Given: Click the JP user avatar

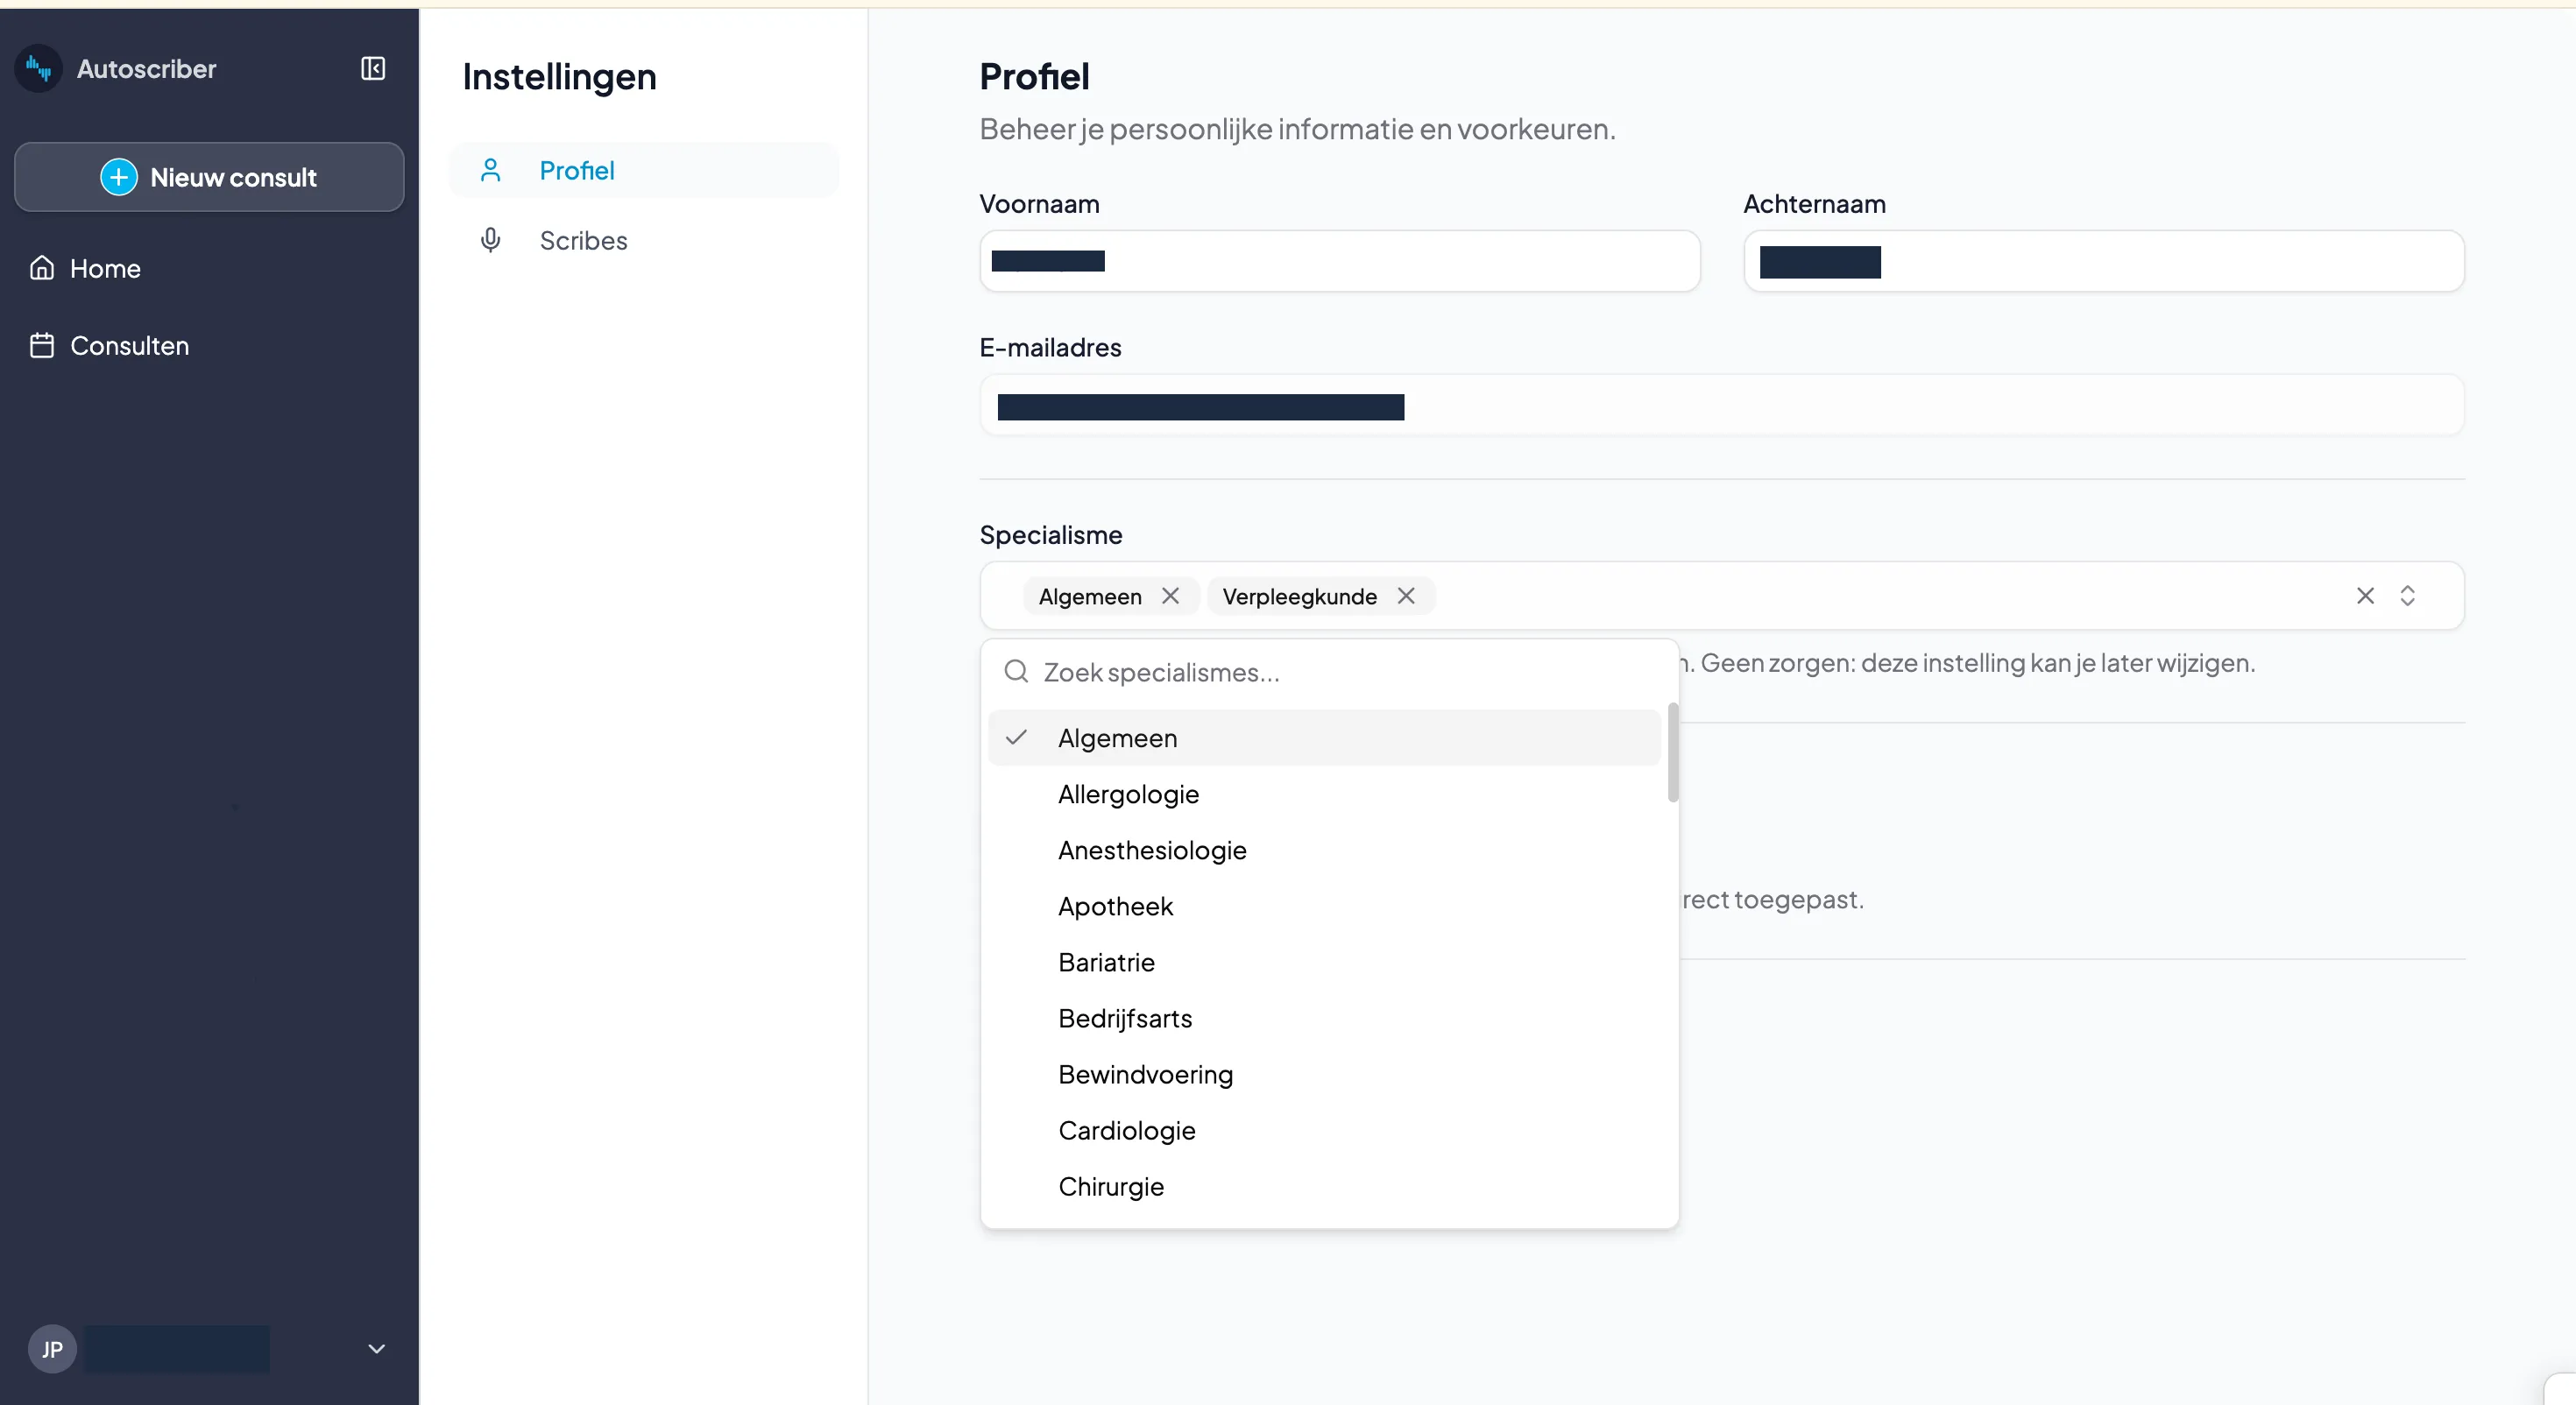Looking at the screenshot, I should (x=52, y=1349).
